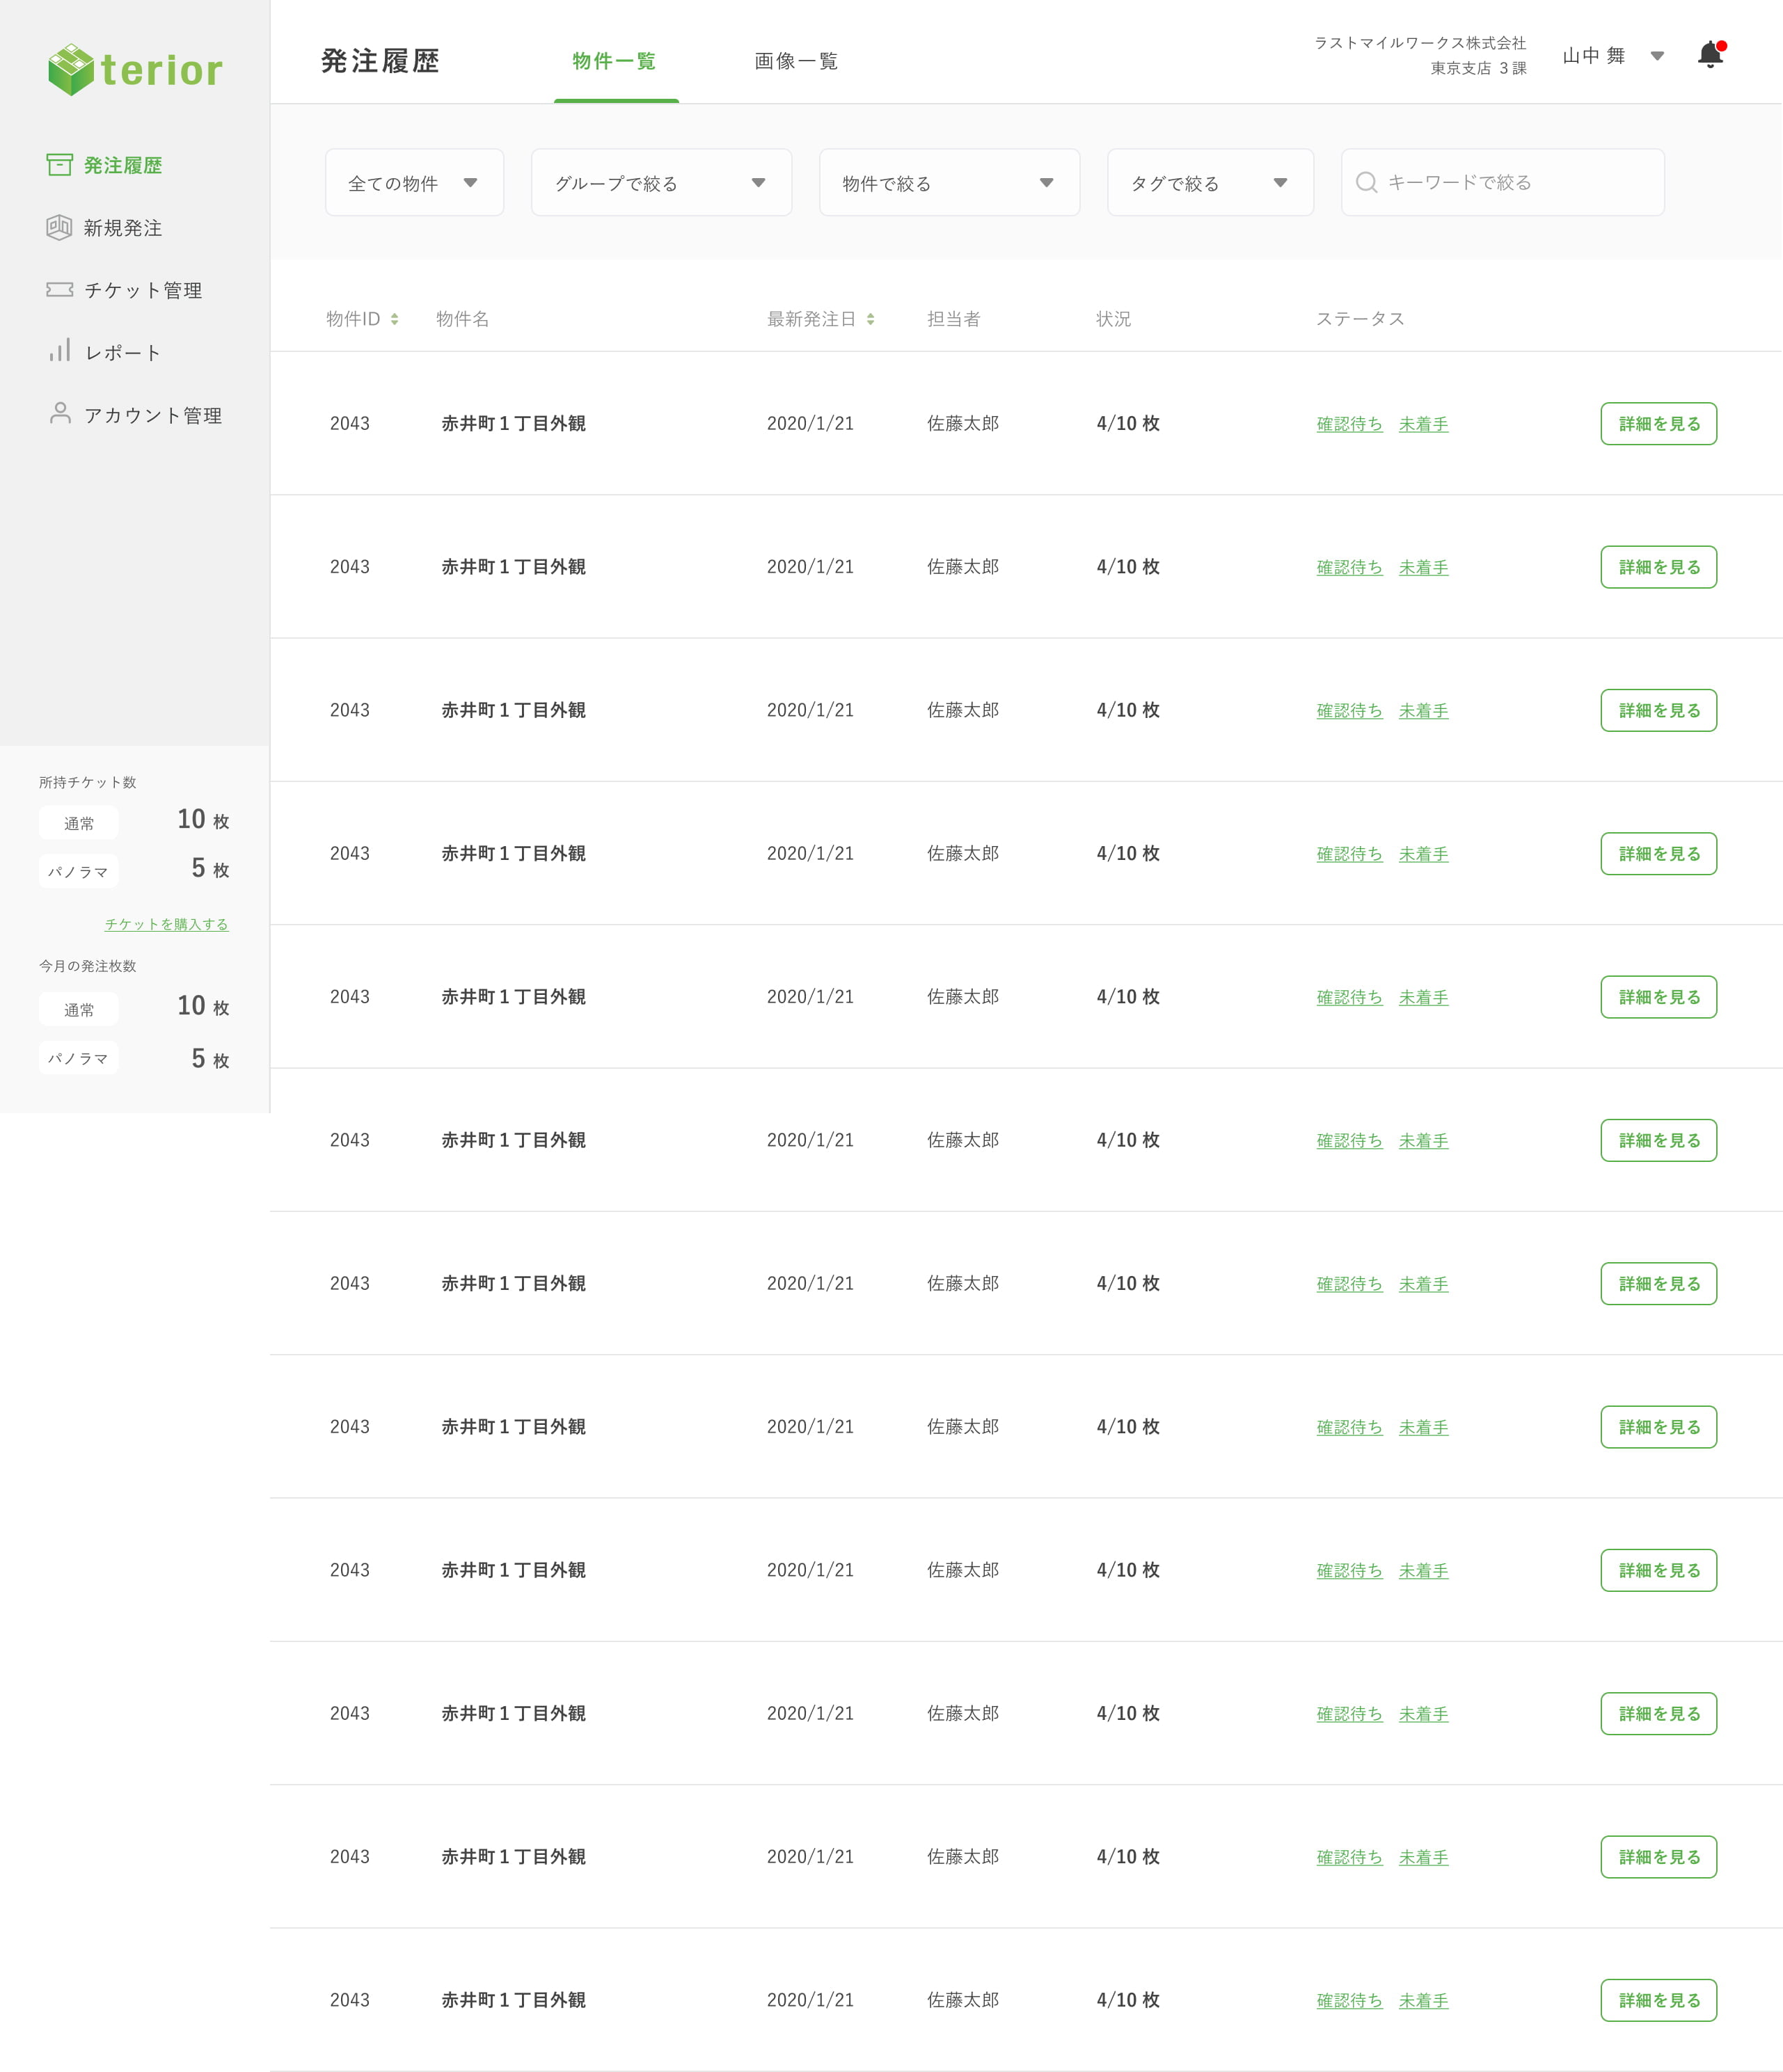
Task: Expand the 山中 舞 user menu arrow
Action: tap(1657, 56)
